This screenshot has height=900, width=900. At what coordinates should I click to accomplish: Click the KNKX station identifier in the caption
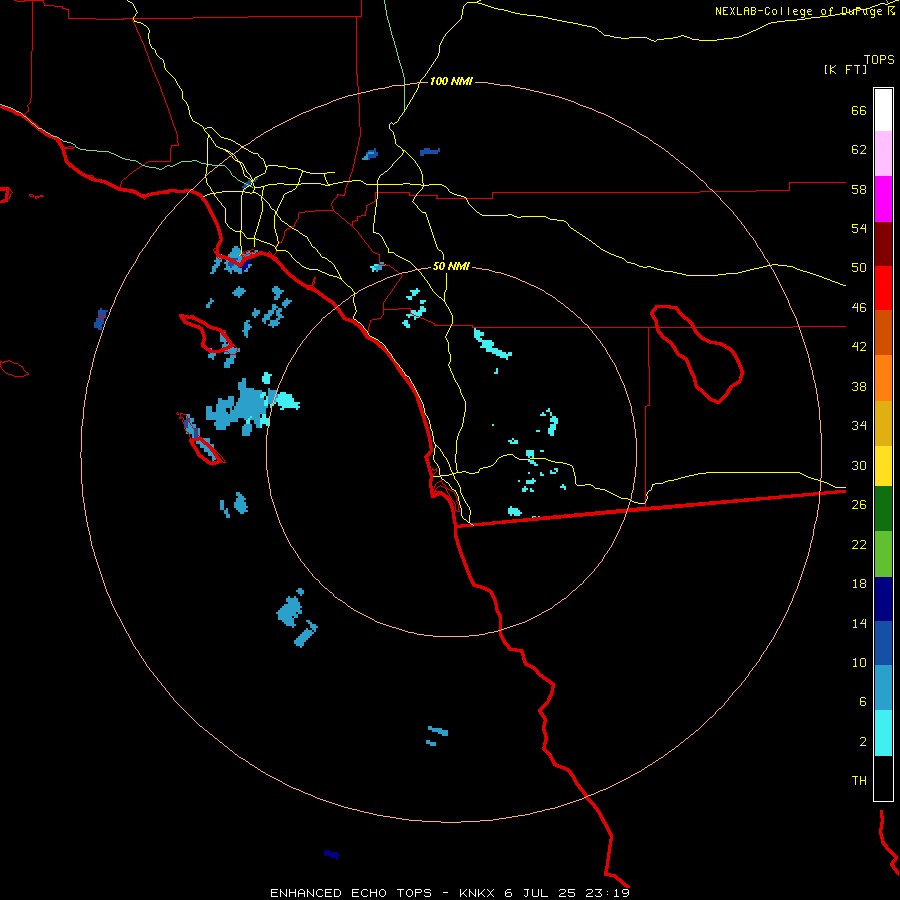pos(478,893)
